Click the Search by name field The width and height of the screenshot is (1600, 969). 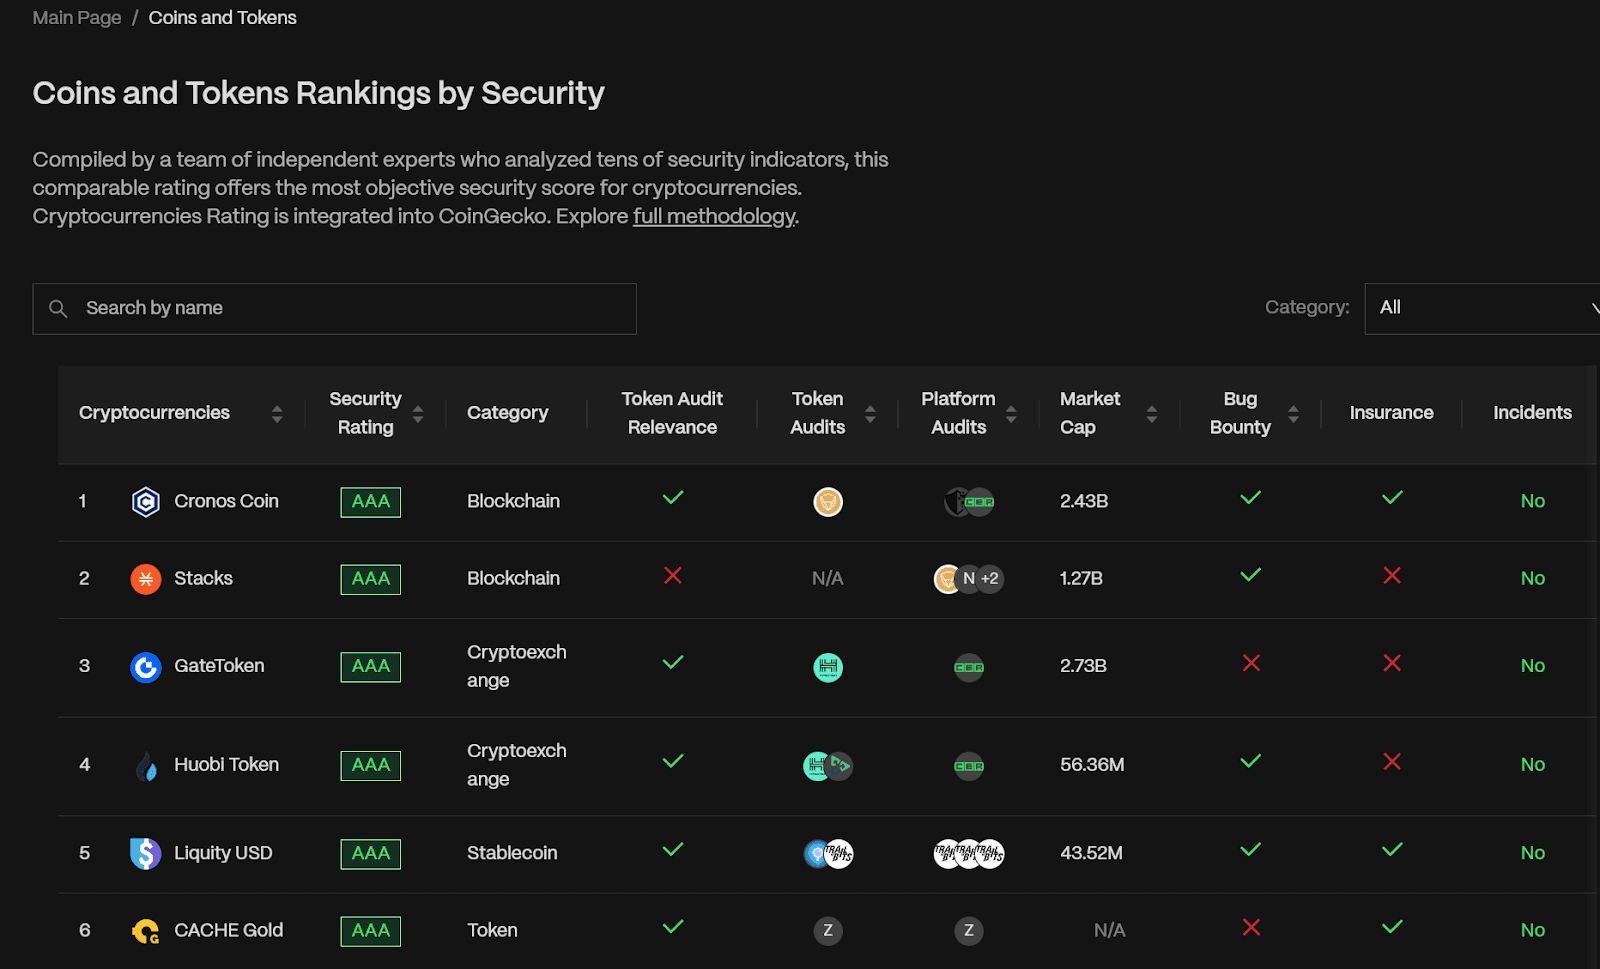(350, 308)
